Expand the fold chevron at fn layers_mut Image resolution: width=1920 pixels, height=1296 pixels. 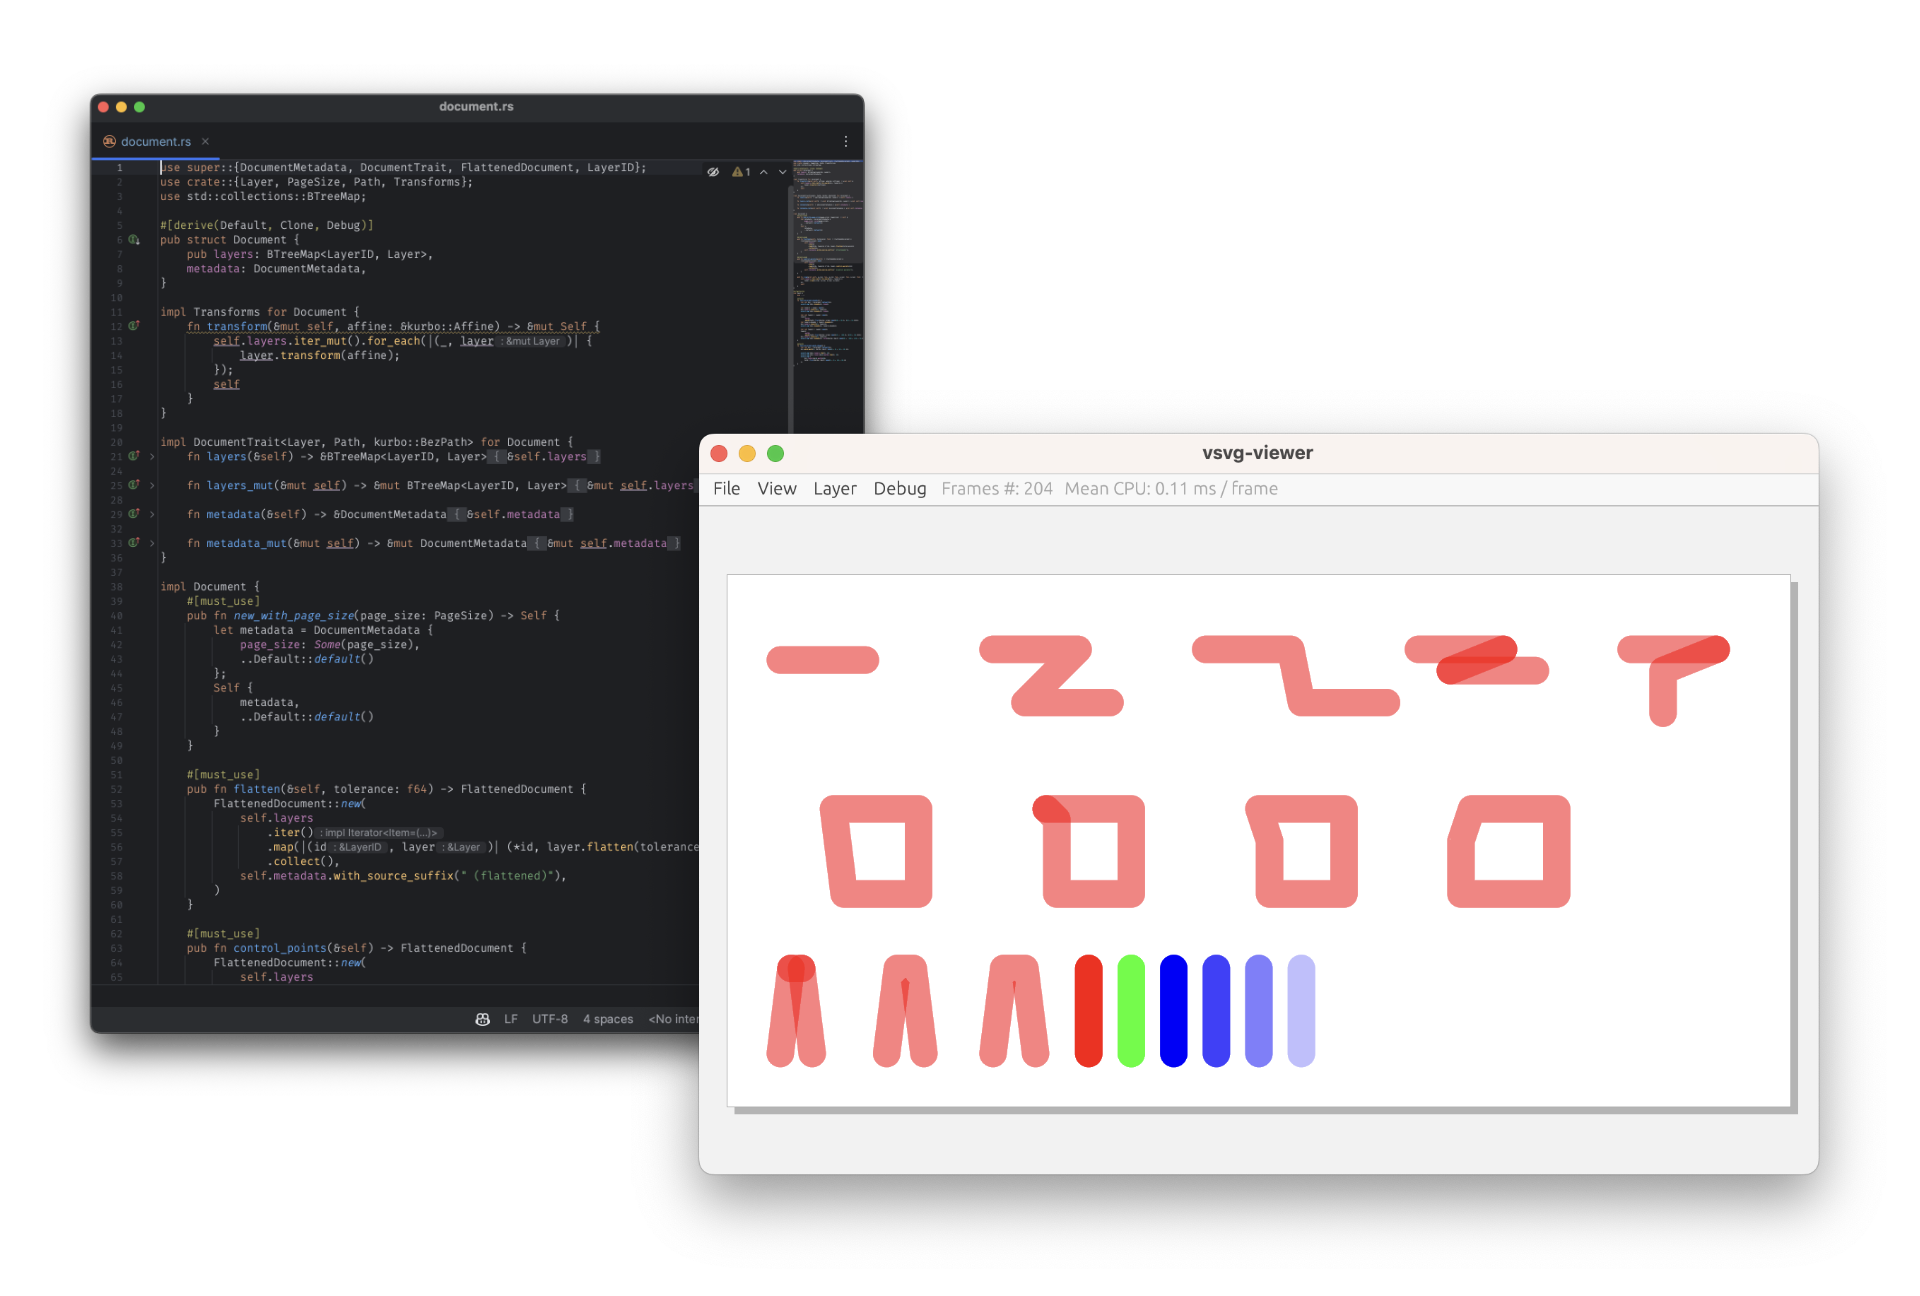[x=152, y=486]
